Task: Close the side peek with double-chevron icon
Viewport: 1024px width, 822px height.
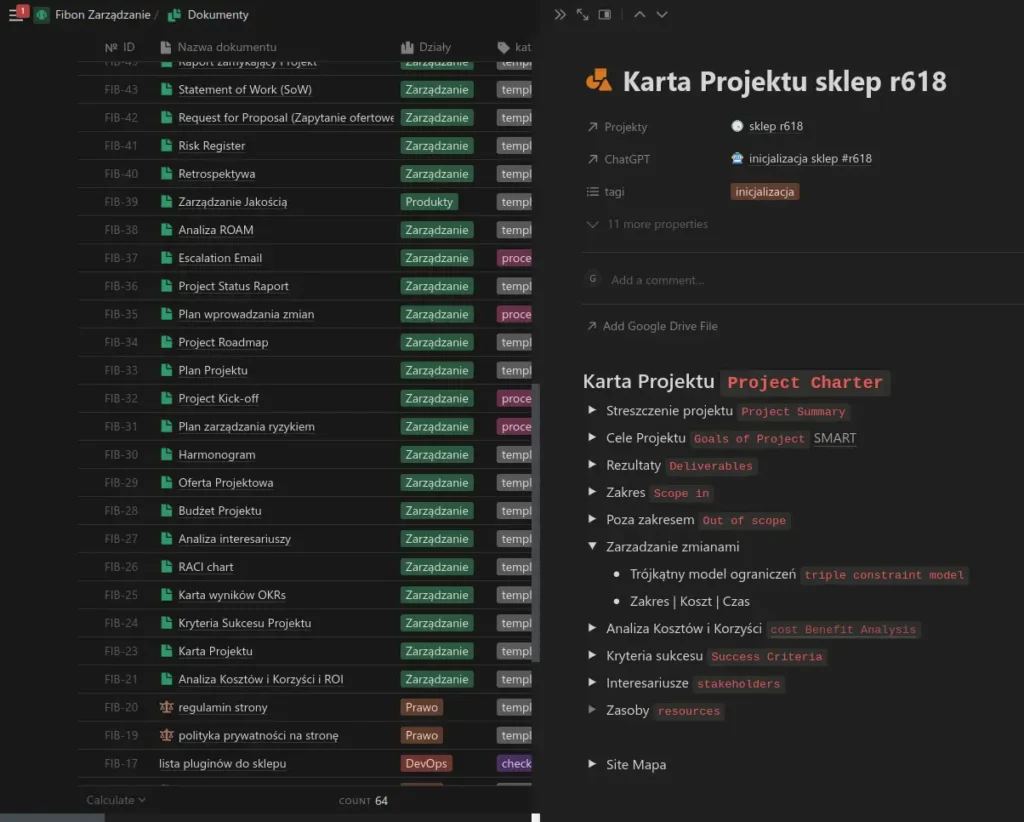Action: coord(559,14)
